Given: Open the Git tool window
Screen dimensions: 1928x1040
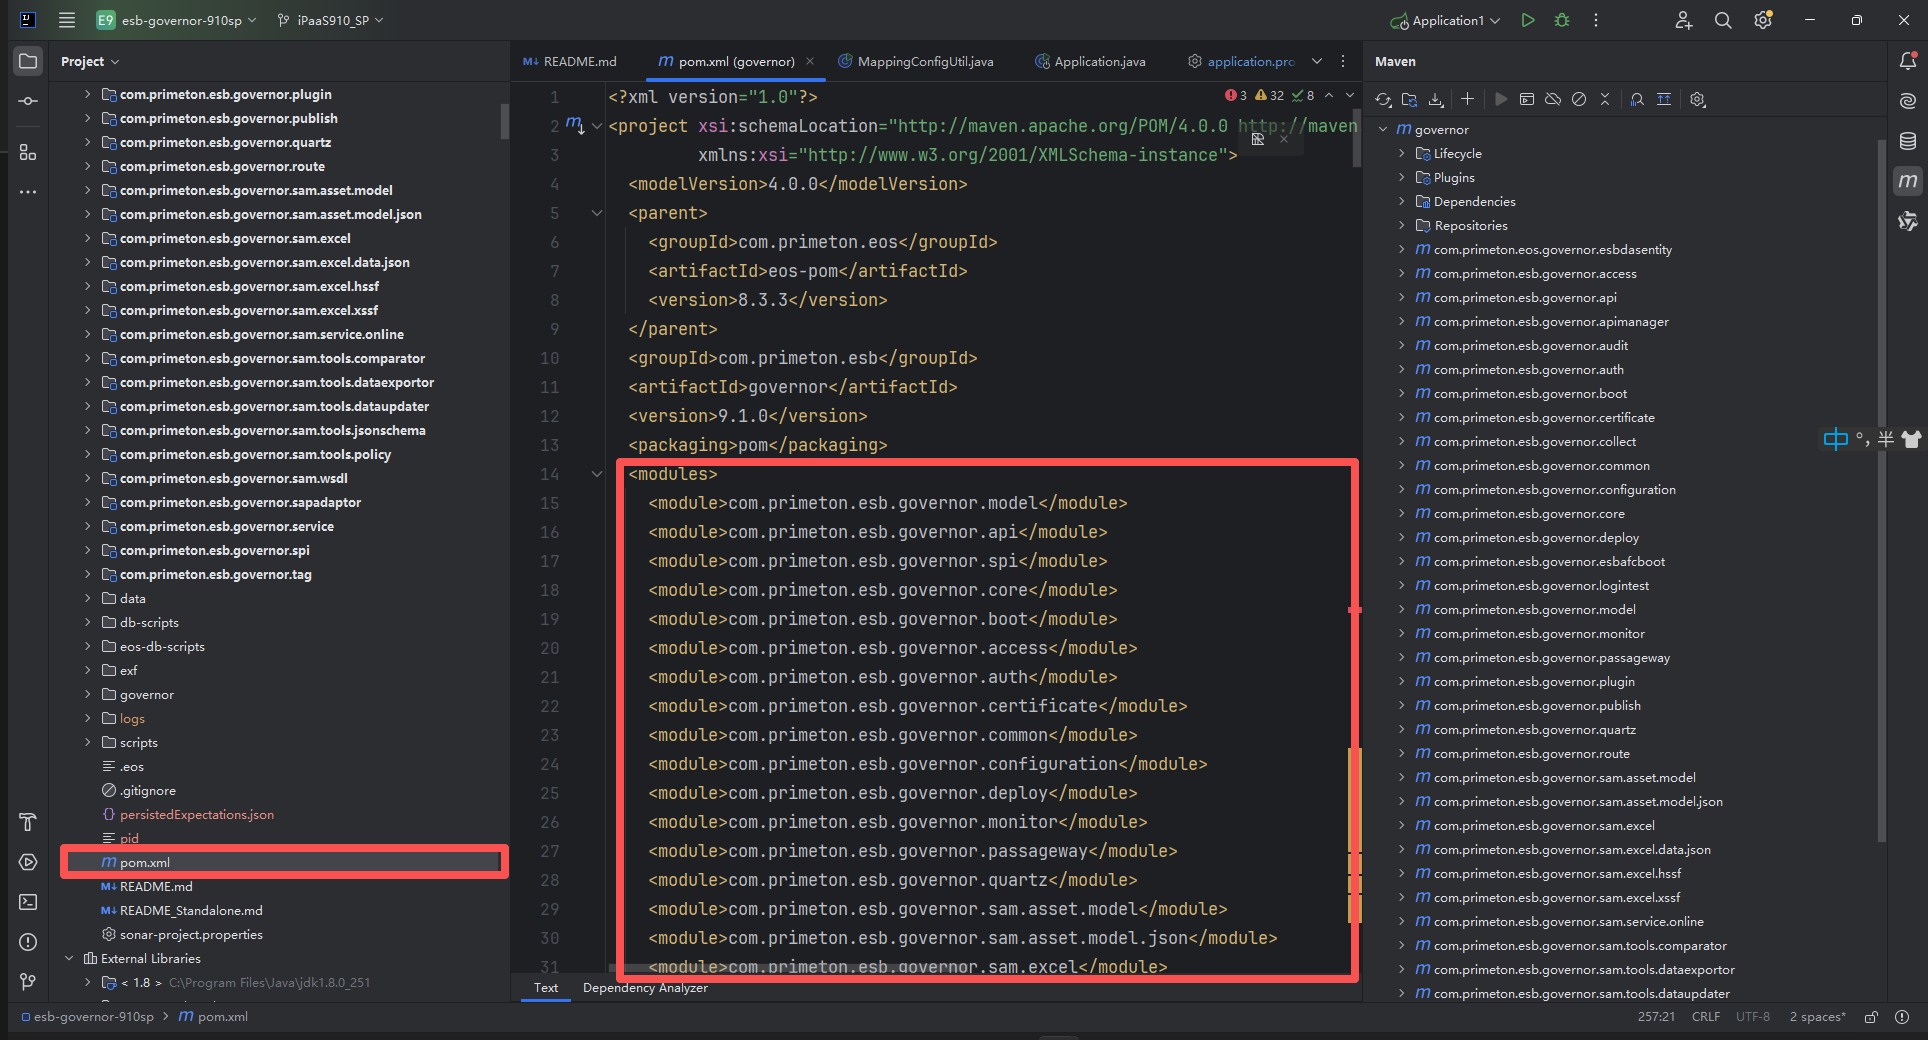Looking at the screenshot, I should 28,982.
